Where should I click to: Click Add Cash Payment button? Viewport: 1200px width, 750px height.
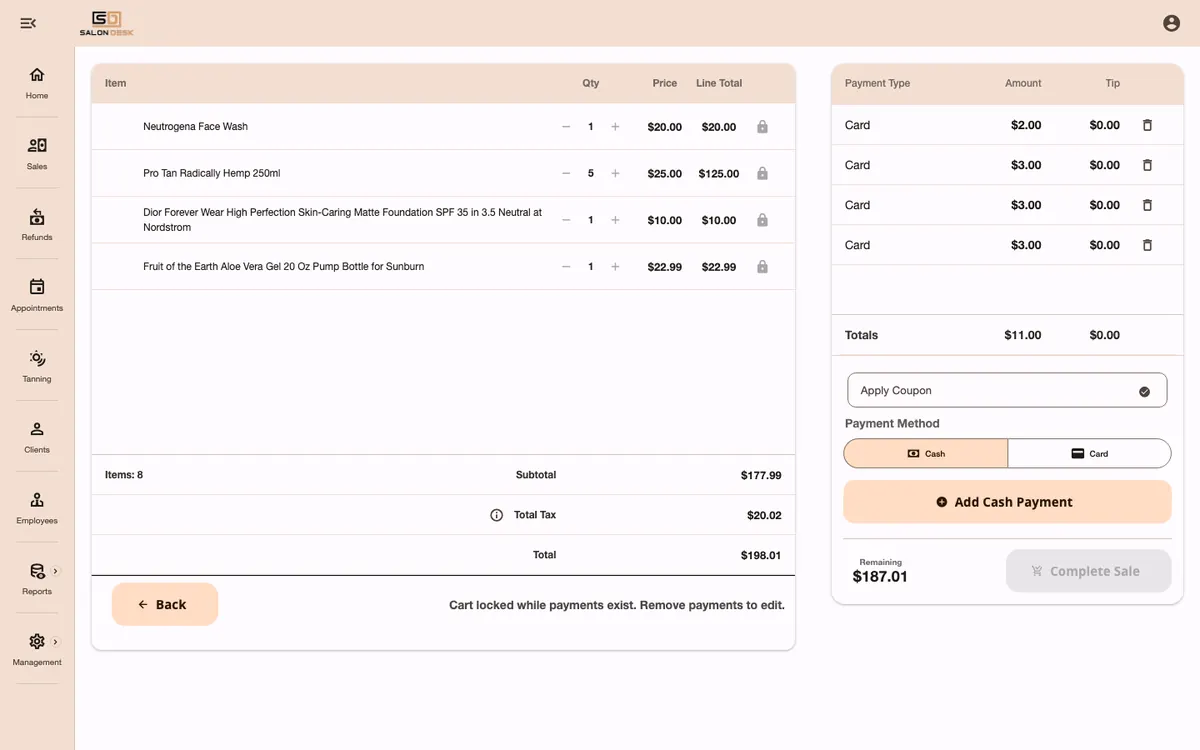[1007, 502]
